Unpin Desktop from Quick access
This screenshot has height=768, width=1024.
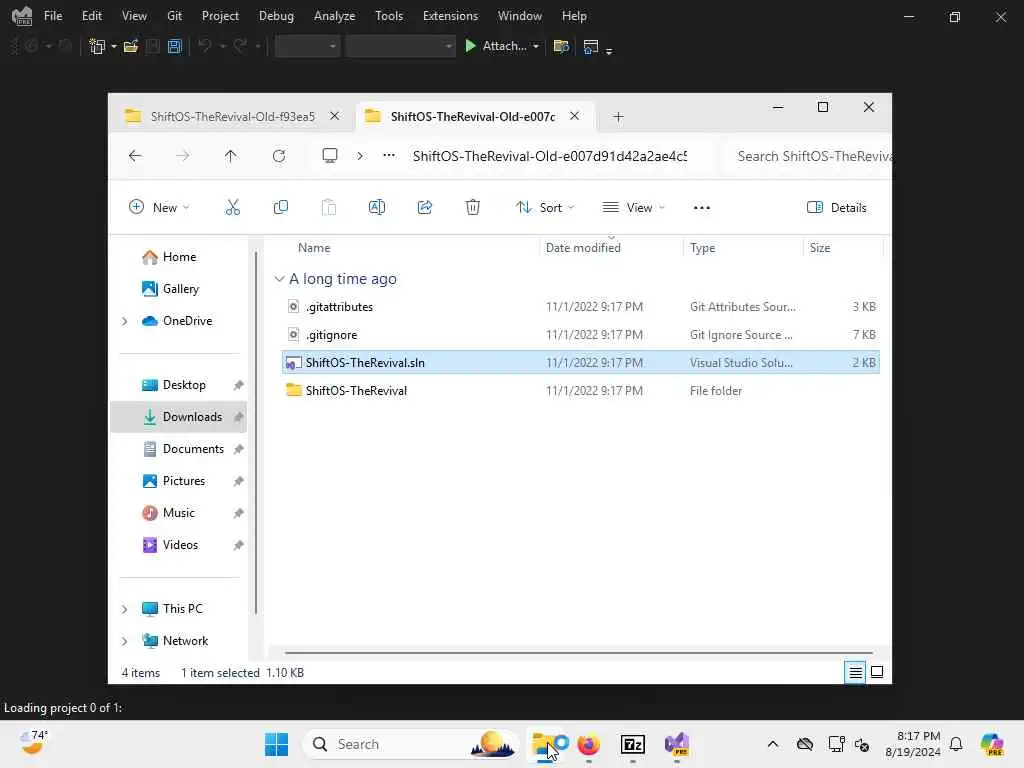click(x=238, y=385)
